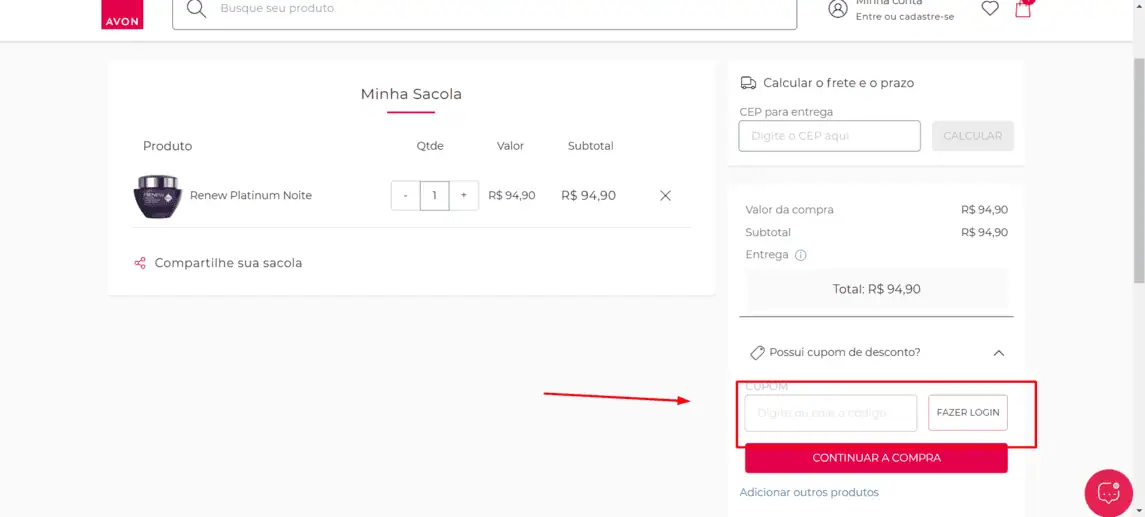This screenshot has height=517, width=1145.
Task: Click CONTINUAR A COMPRA button
Action: [876, 458]
